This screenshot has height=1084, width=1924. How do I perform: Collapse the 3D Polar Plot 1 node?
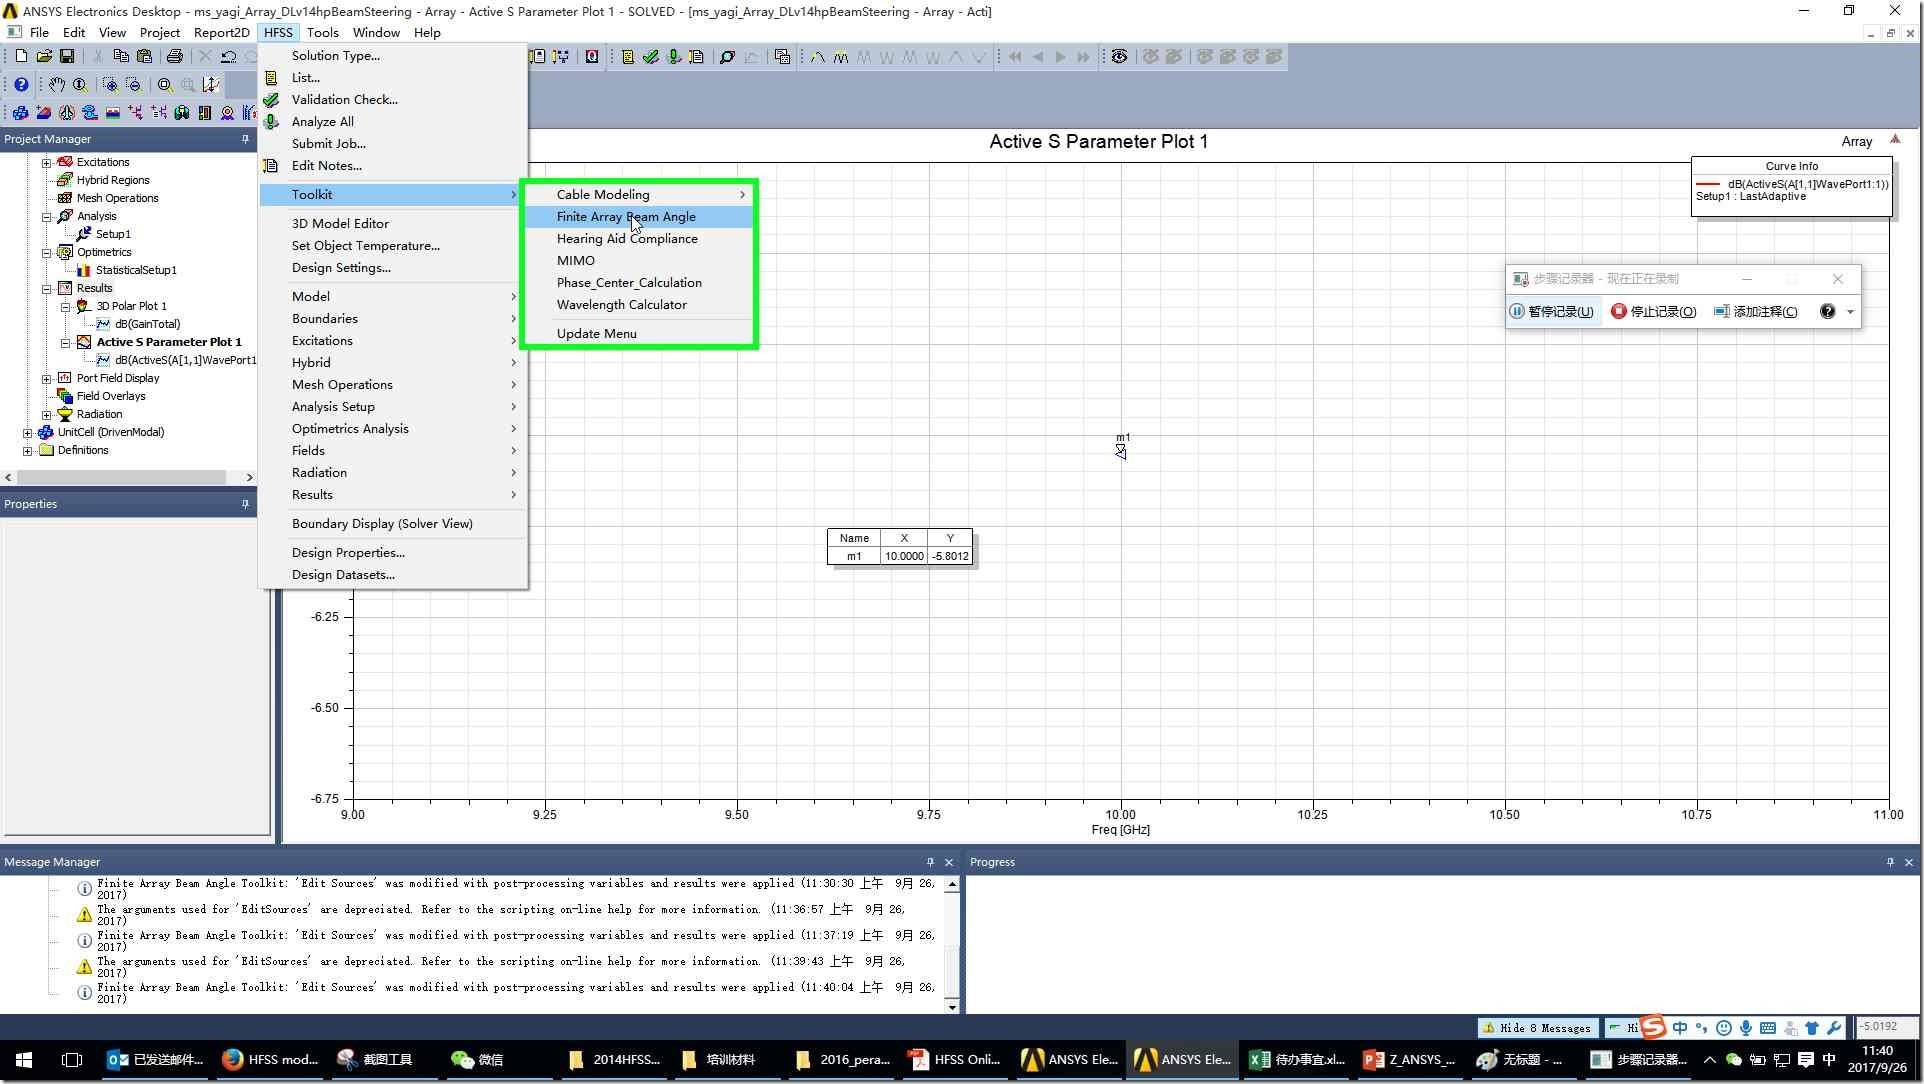pyautogui.click(x=65, y=306)
